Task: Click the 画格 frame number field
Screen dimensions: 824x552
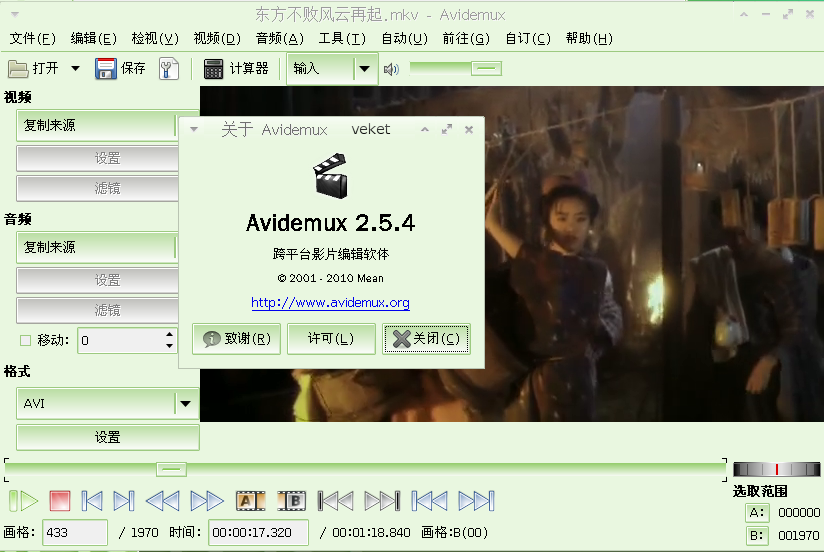Action: tap(75, 533)
